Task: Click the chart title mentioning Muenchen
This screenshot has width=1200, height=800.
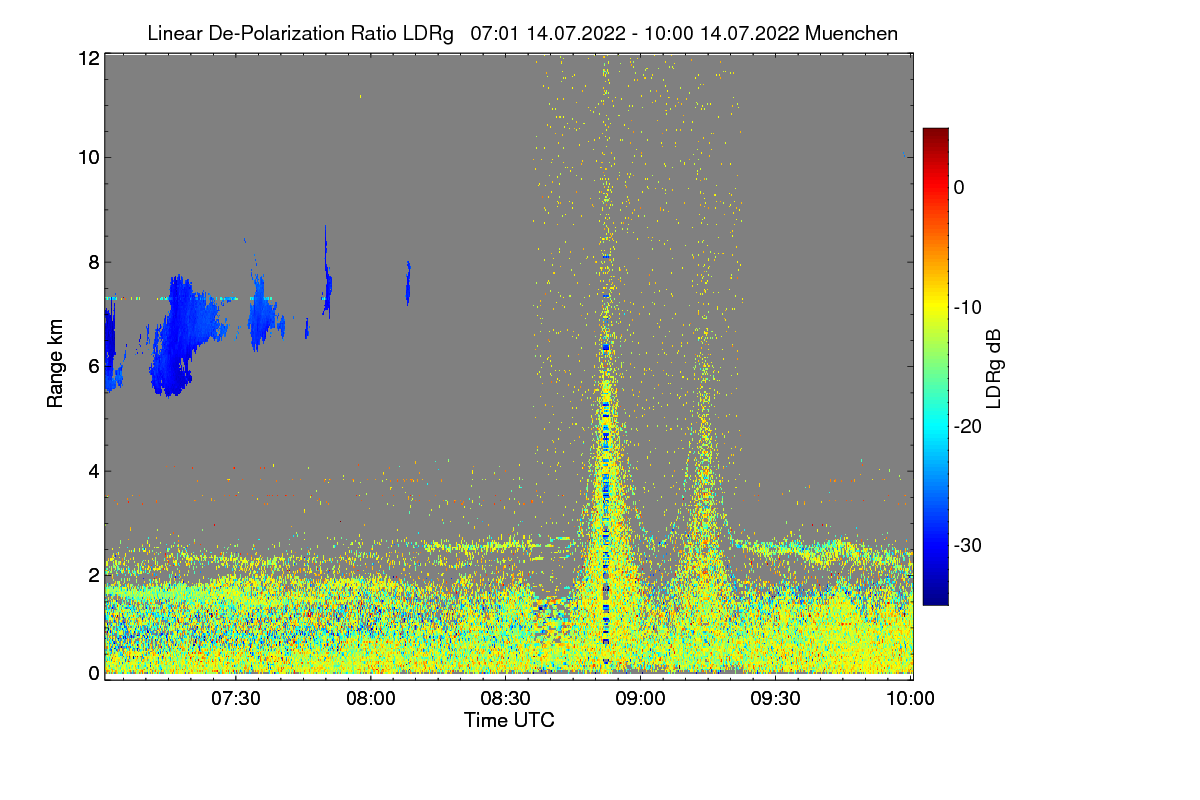Action: 522,33
